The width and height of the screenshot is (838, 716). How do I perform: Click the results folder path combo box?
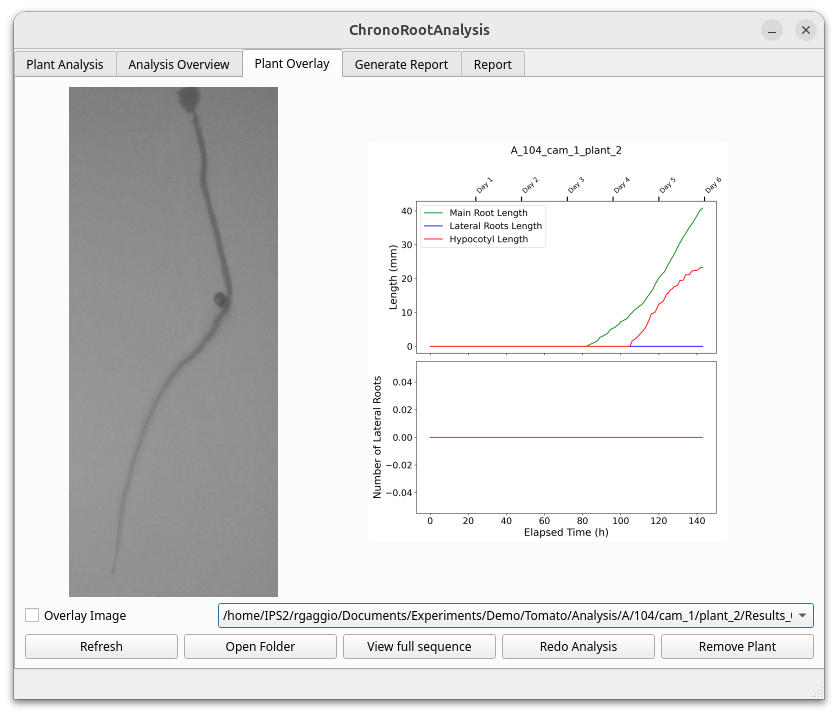[x=505, y=616]
